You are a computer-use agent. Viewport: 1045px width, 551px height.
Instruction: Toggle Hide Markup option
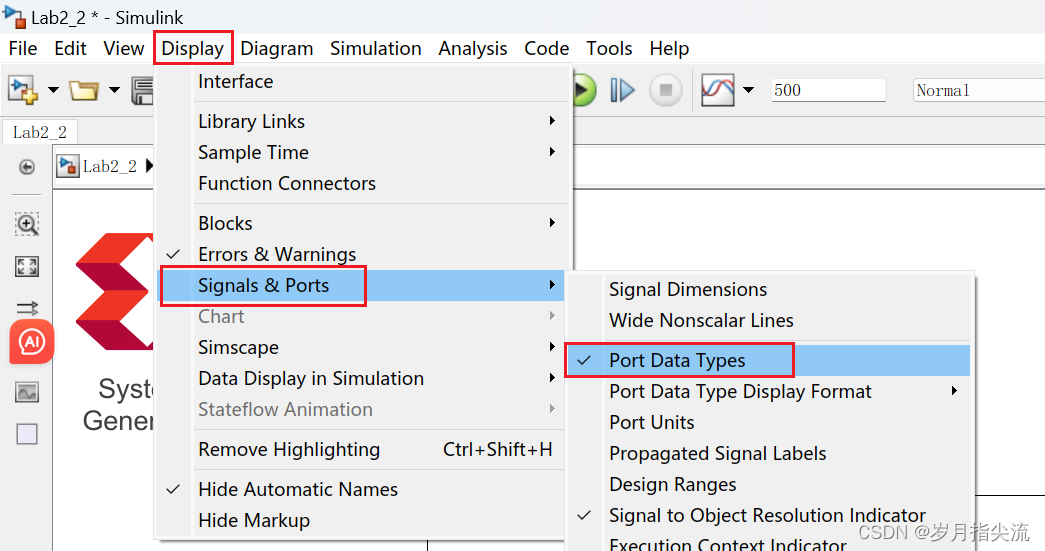click(x=363, y=520)
